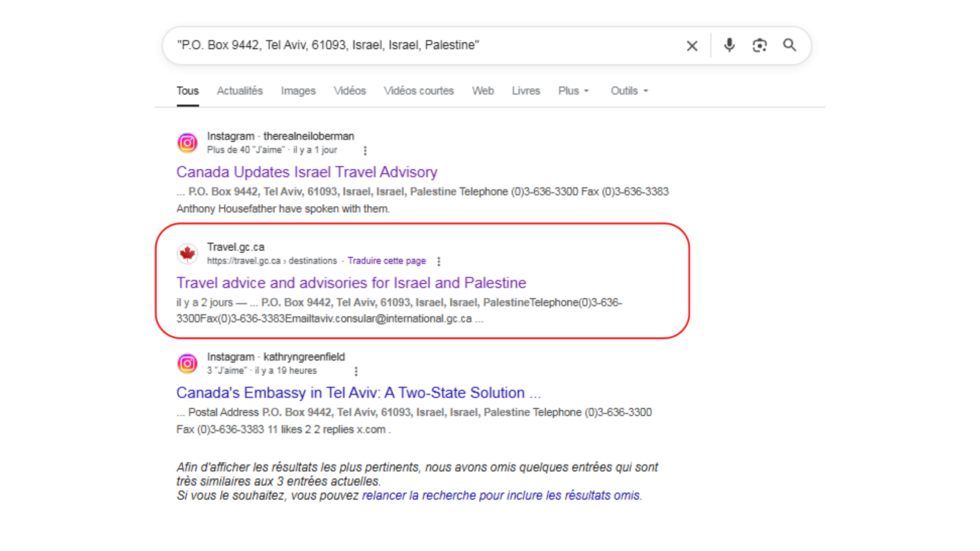Open Travel advice and advisories for Israel link
Screen dimensions: 980x551
tap(351, 283)
